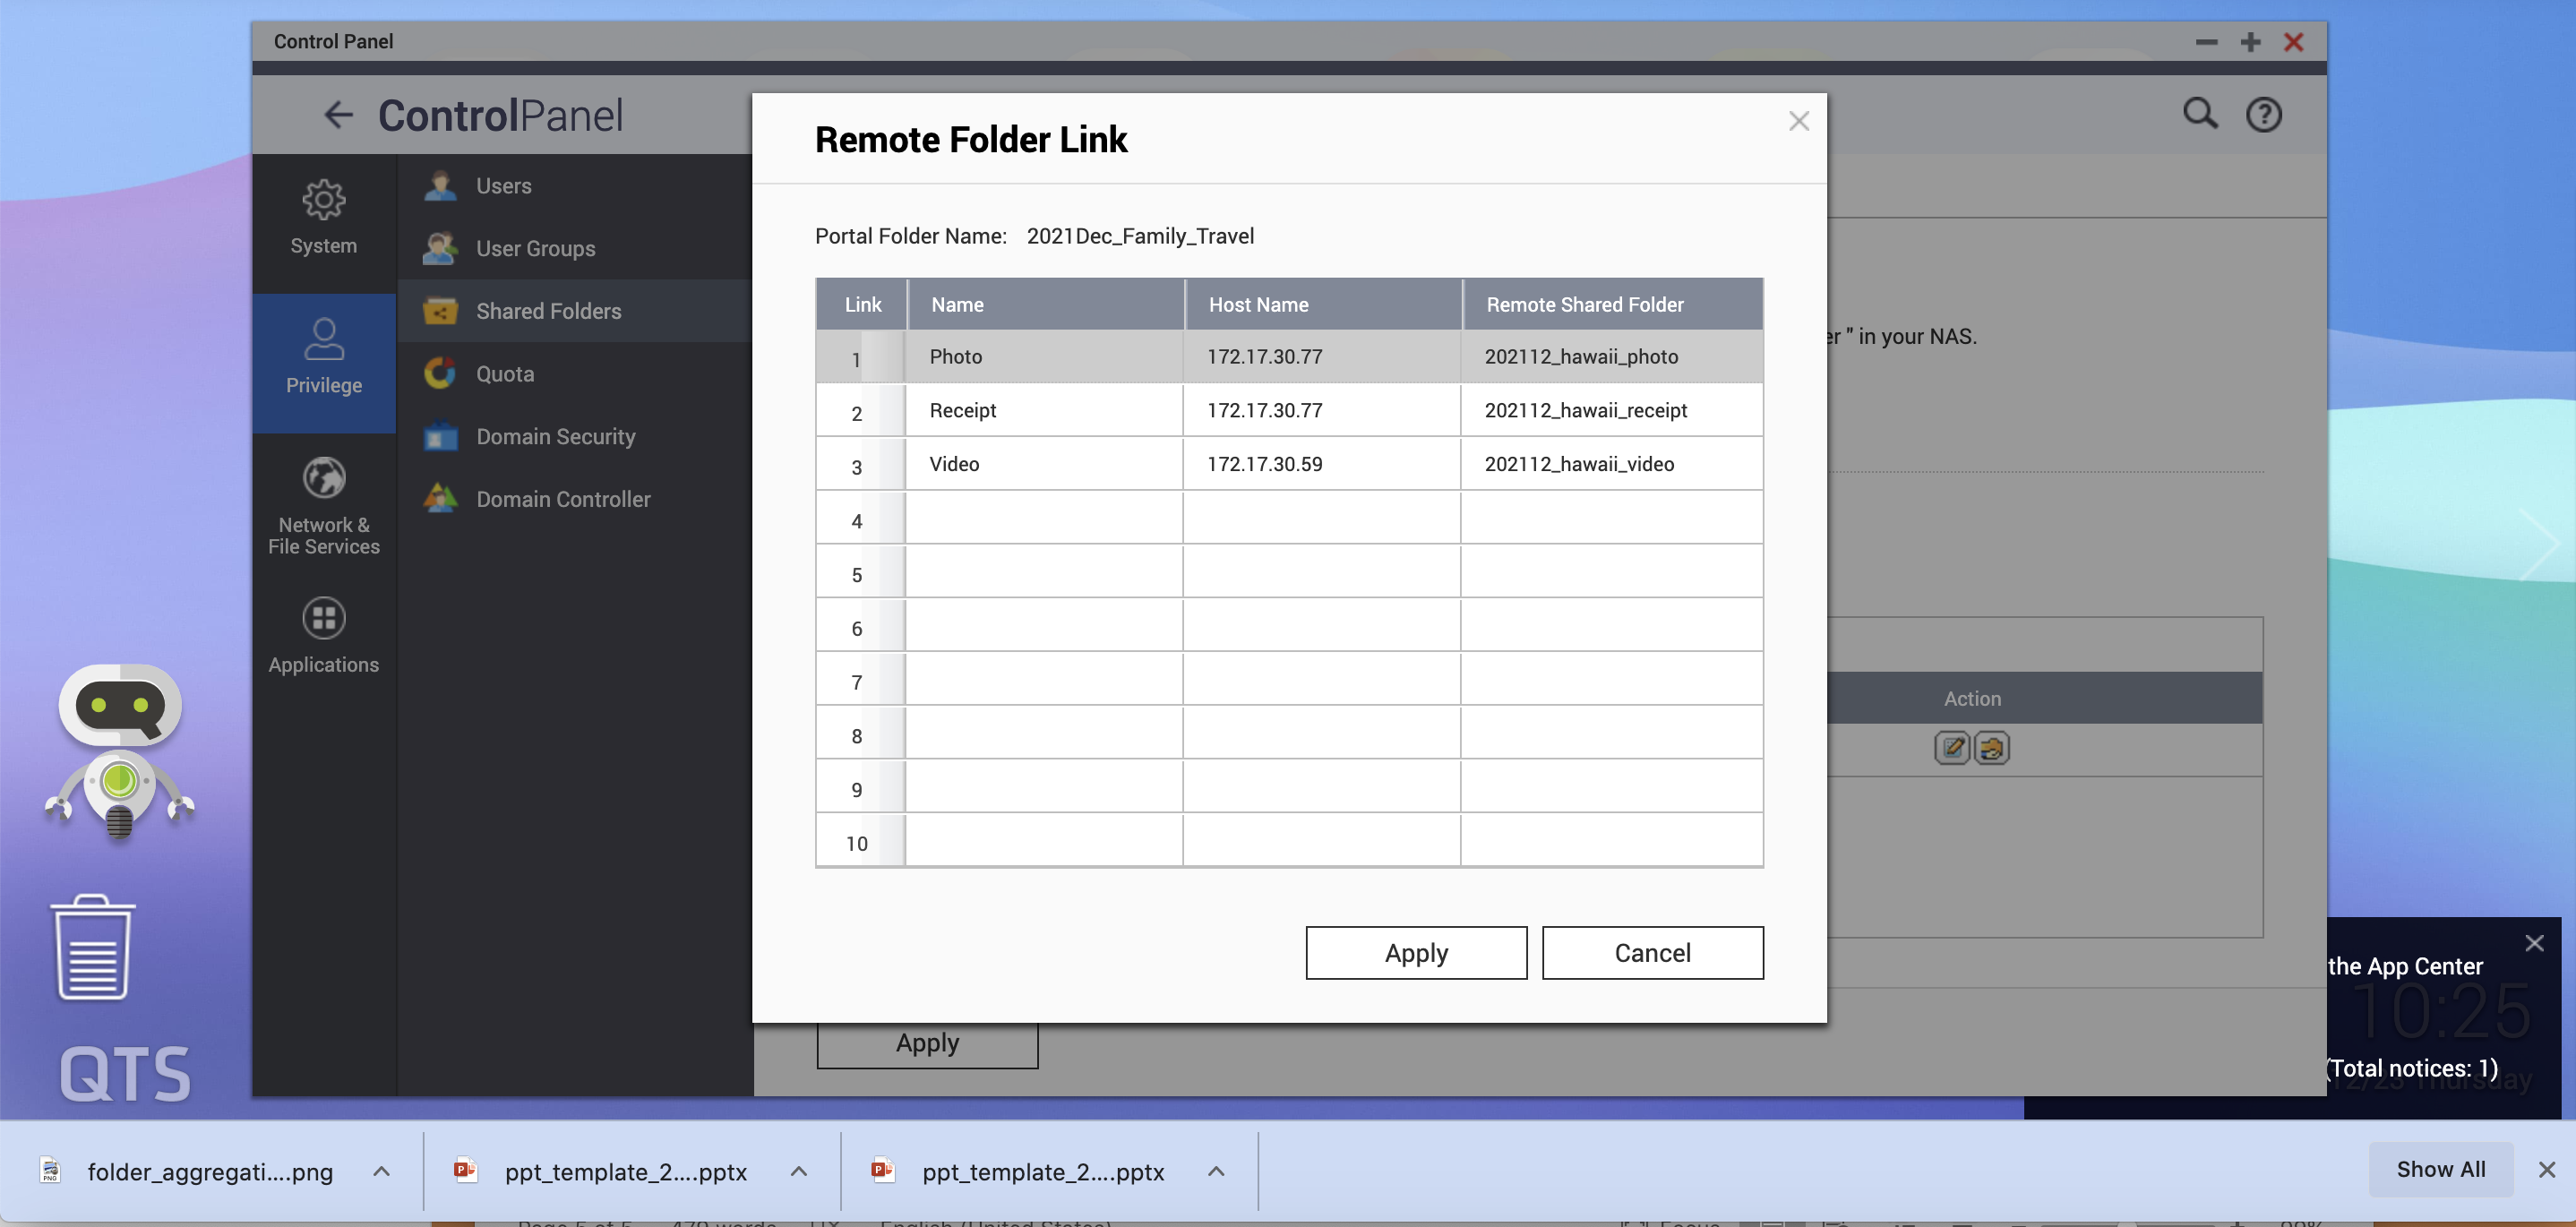Click the Users icon in sidebar
Viewport: 2576px width, 1227px height.
point(439,186)
